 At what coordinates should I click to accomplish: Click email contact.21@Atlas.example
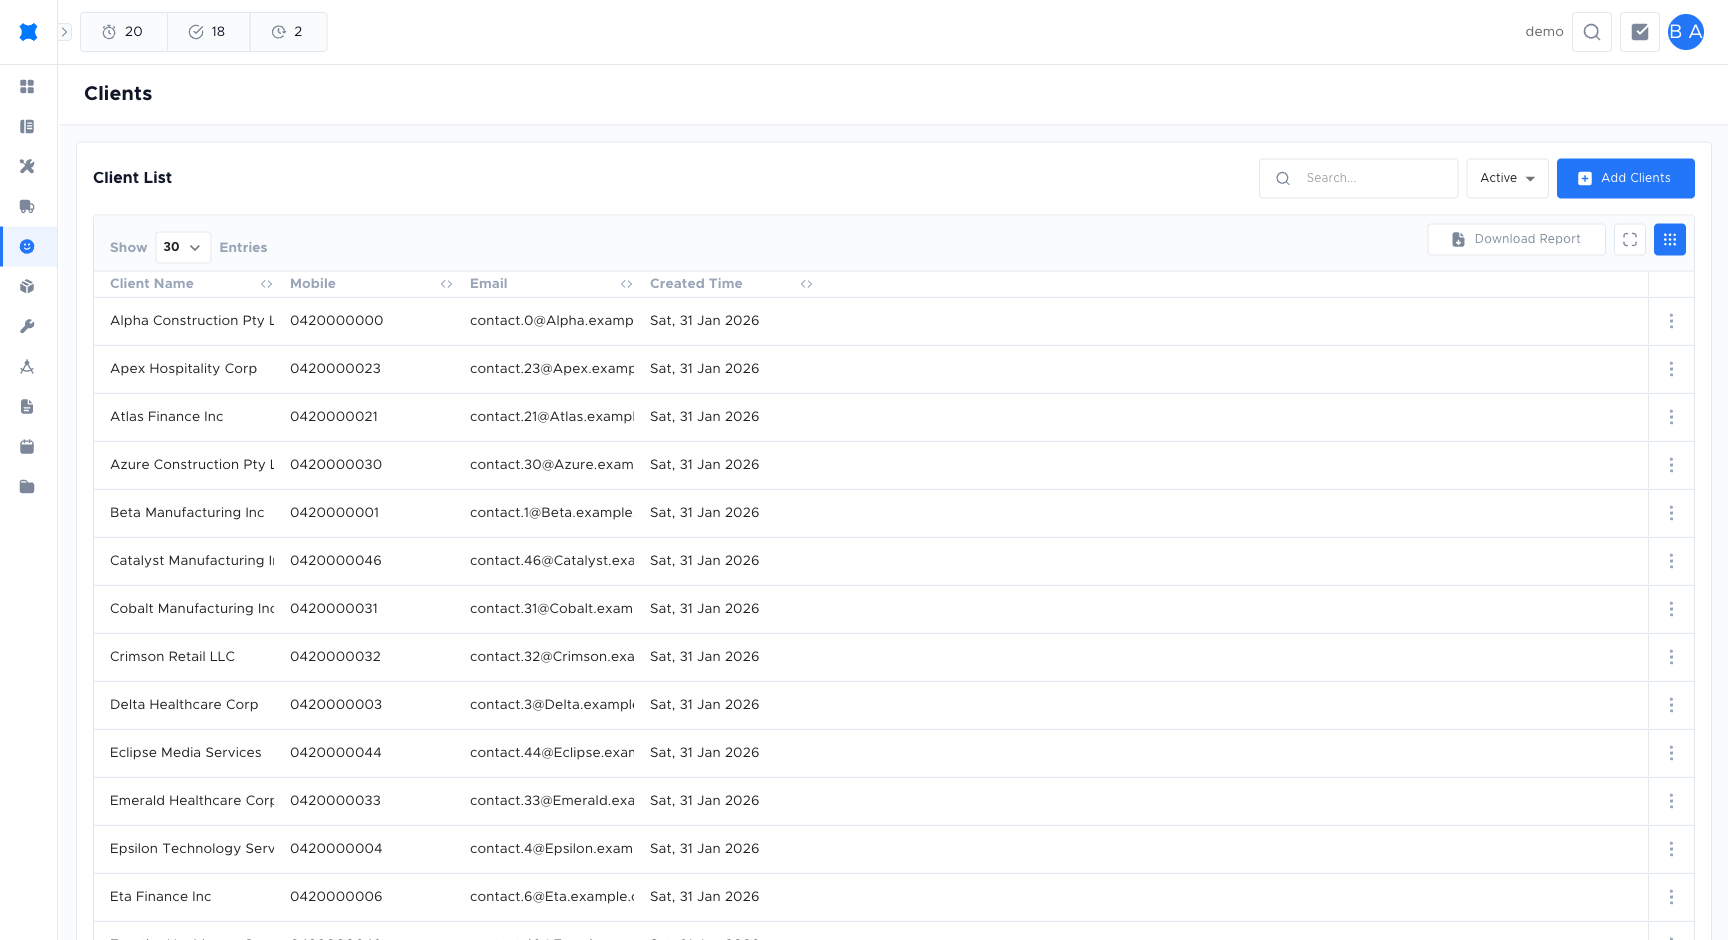[x=552, y=417]
